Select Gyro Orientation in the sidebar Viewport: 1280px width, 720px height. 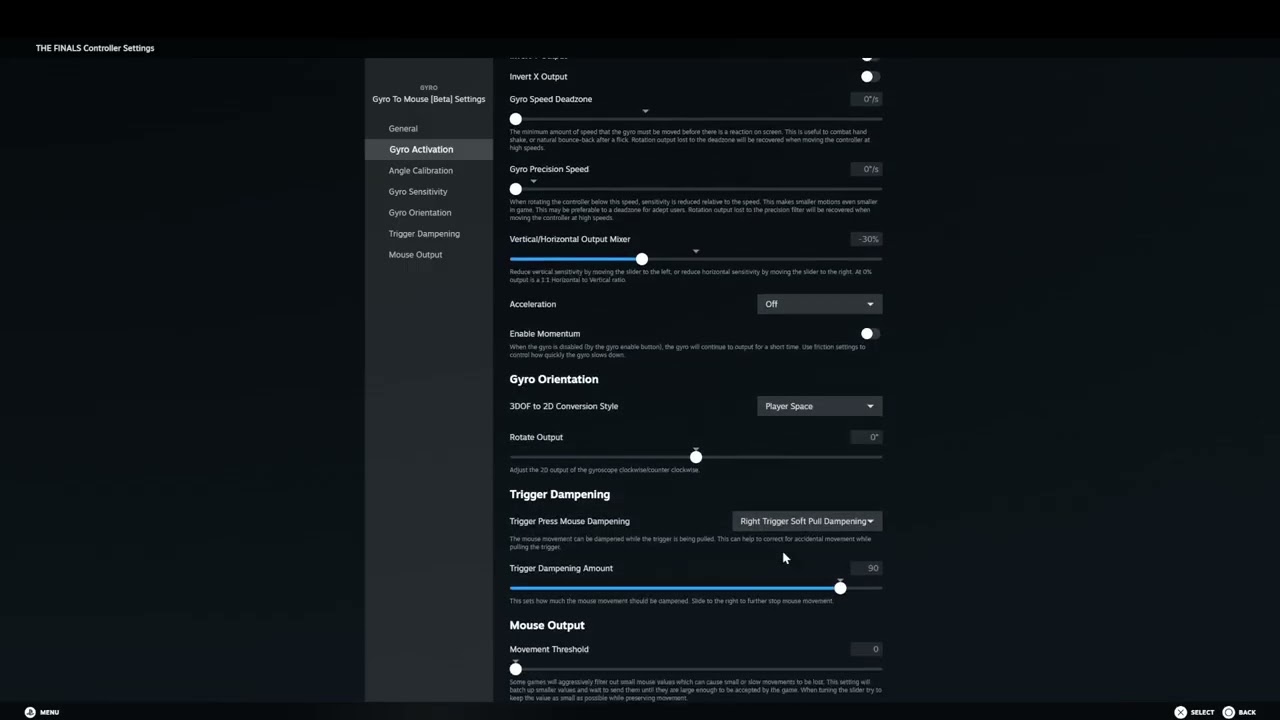click(x=428, y=212)
